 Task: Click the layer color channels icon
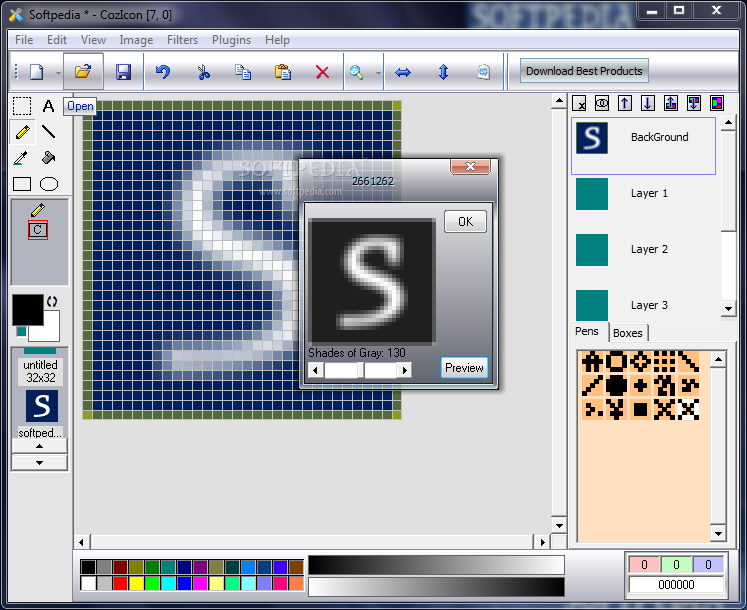(717, 103)
